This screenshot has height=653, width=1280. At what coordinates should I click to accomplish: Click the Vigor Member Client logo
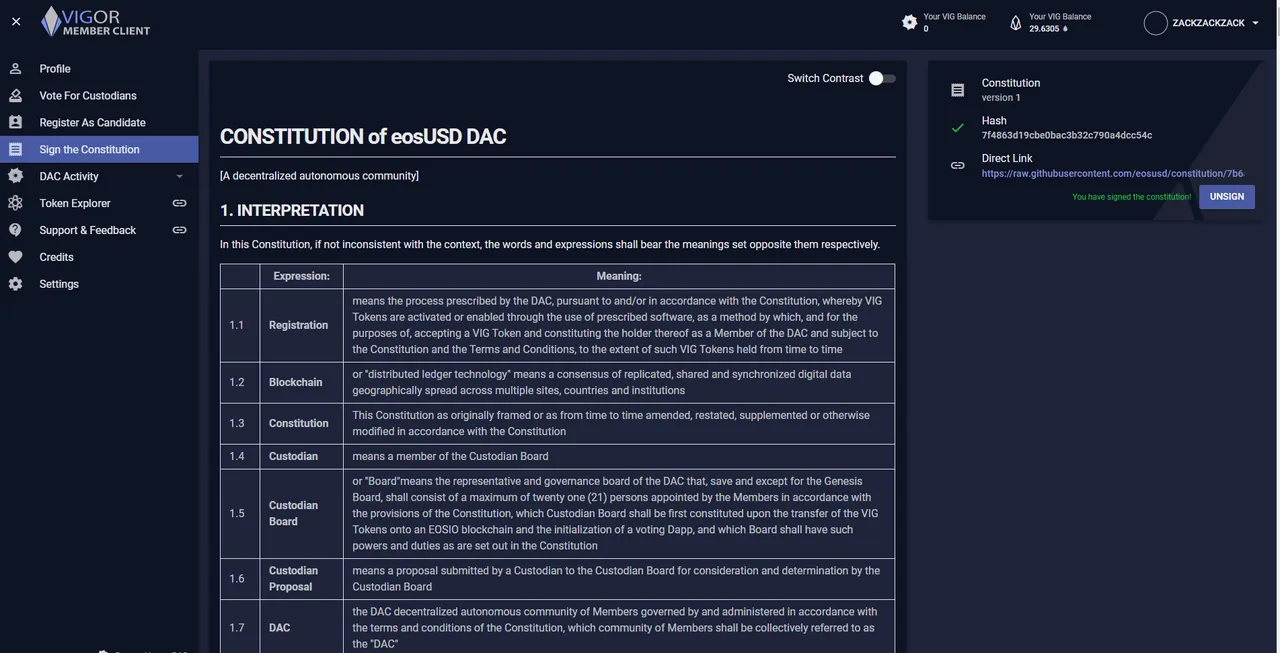[96, 21]
